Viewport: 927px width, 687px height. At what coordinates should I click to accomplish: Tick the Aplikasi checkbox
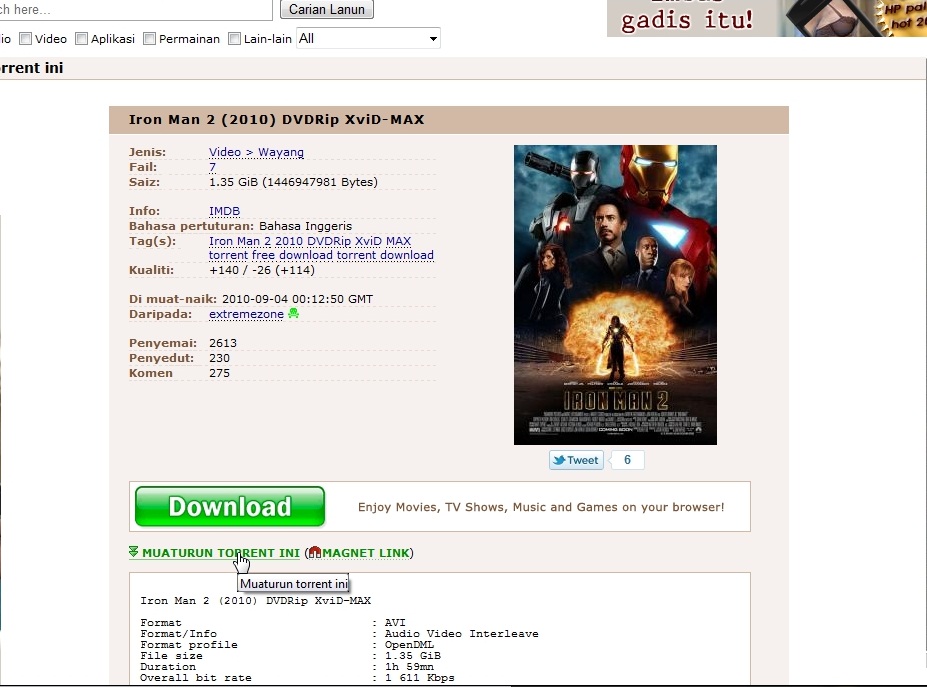[x=82, y=38]
